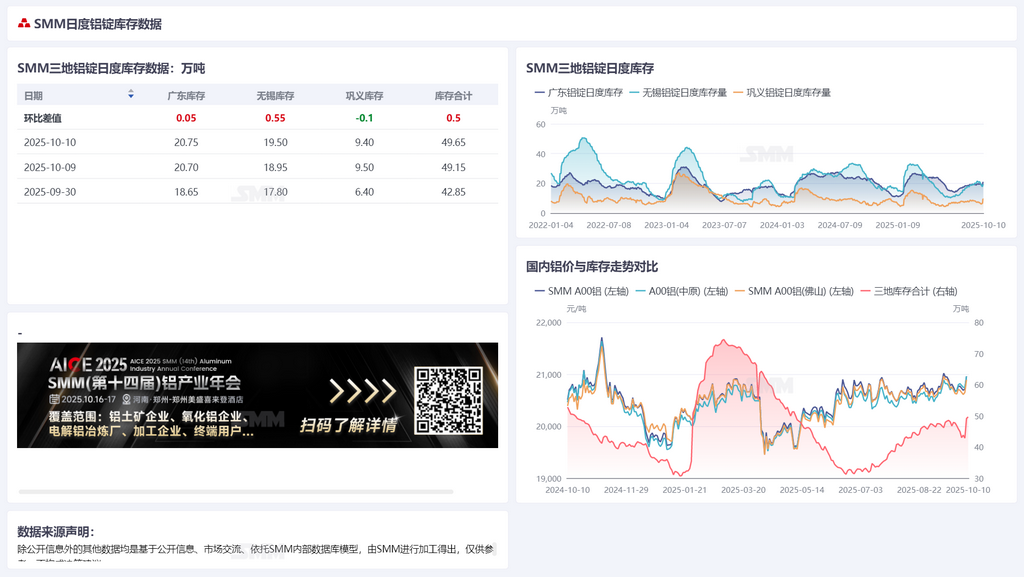Click the 49.65 total inventory cell
This screenshot has height=577, width=1024.
pyautogui.click(x=453, y=142)
